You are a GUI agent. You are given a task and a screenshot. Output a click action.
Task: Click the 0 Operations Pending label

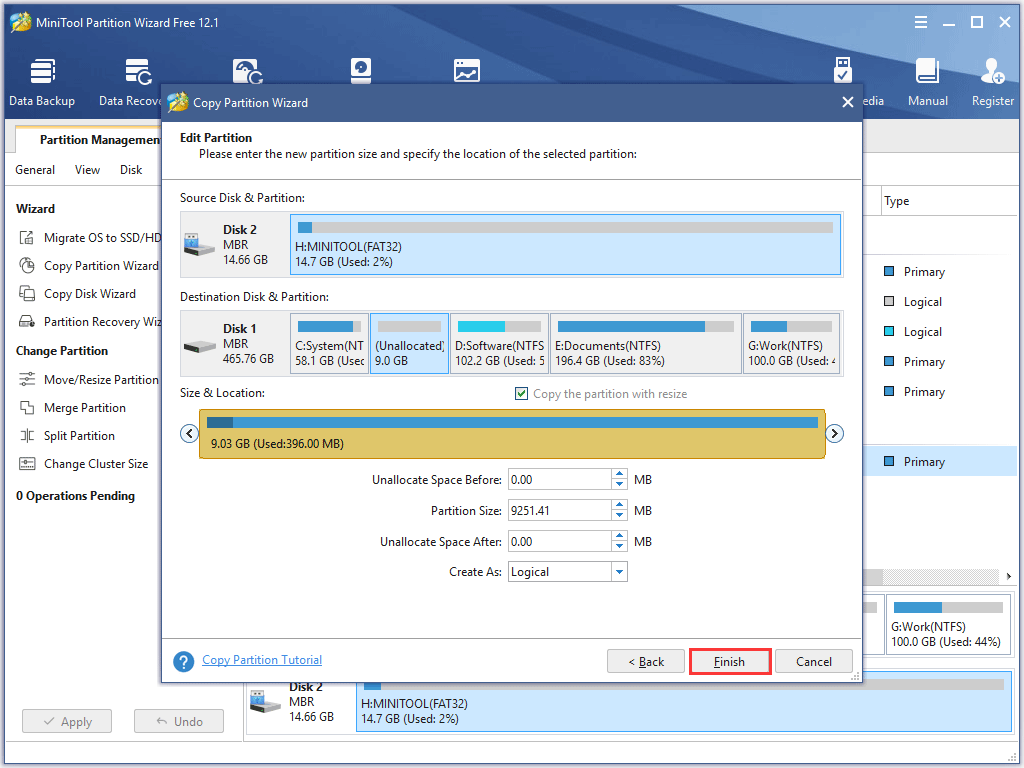[76, 496]
